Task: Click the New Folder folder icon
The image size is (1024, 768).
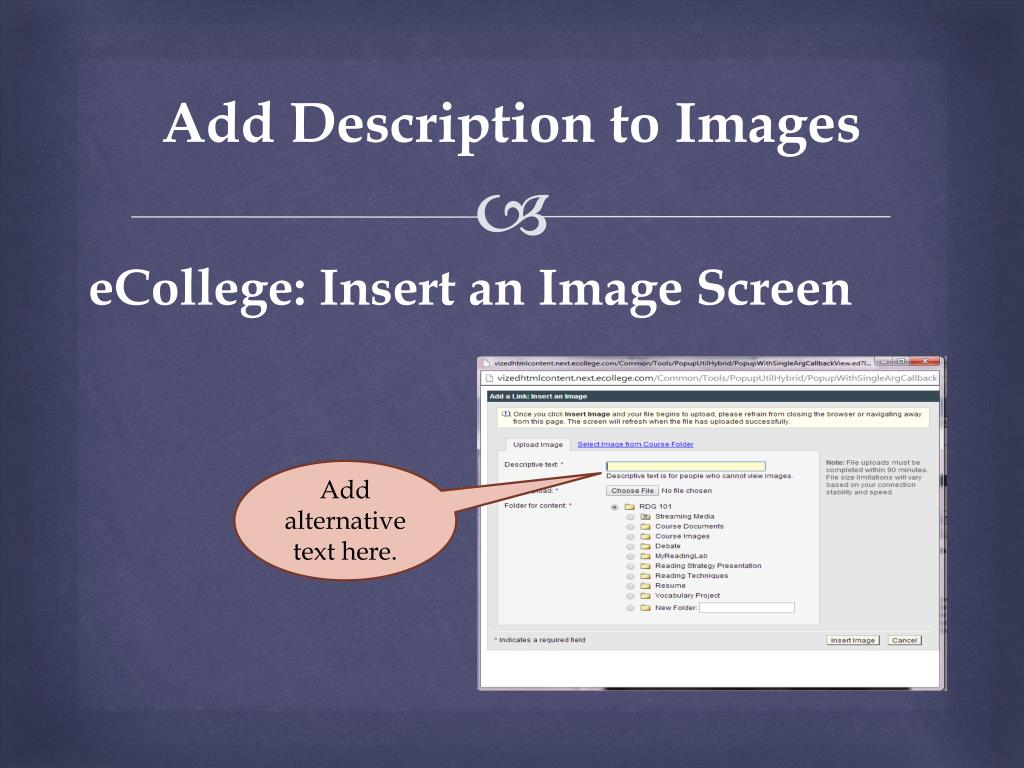Action: click(x=645, y=608)
